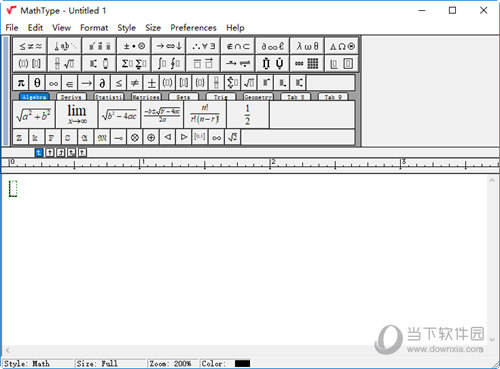500x369 pixels.
Task: Open the operator symbols palette (±•⊗)
Action: (x=134, y=46)
